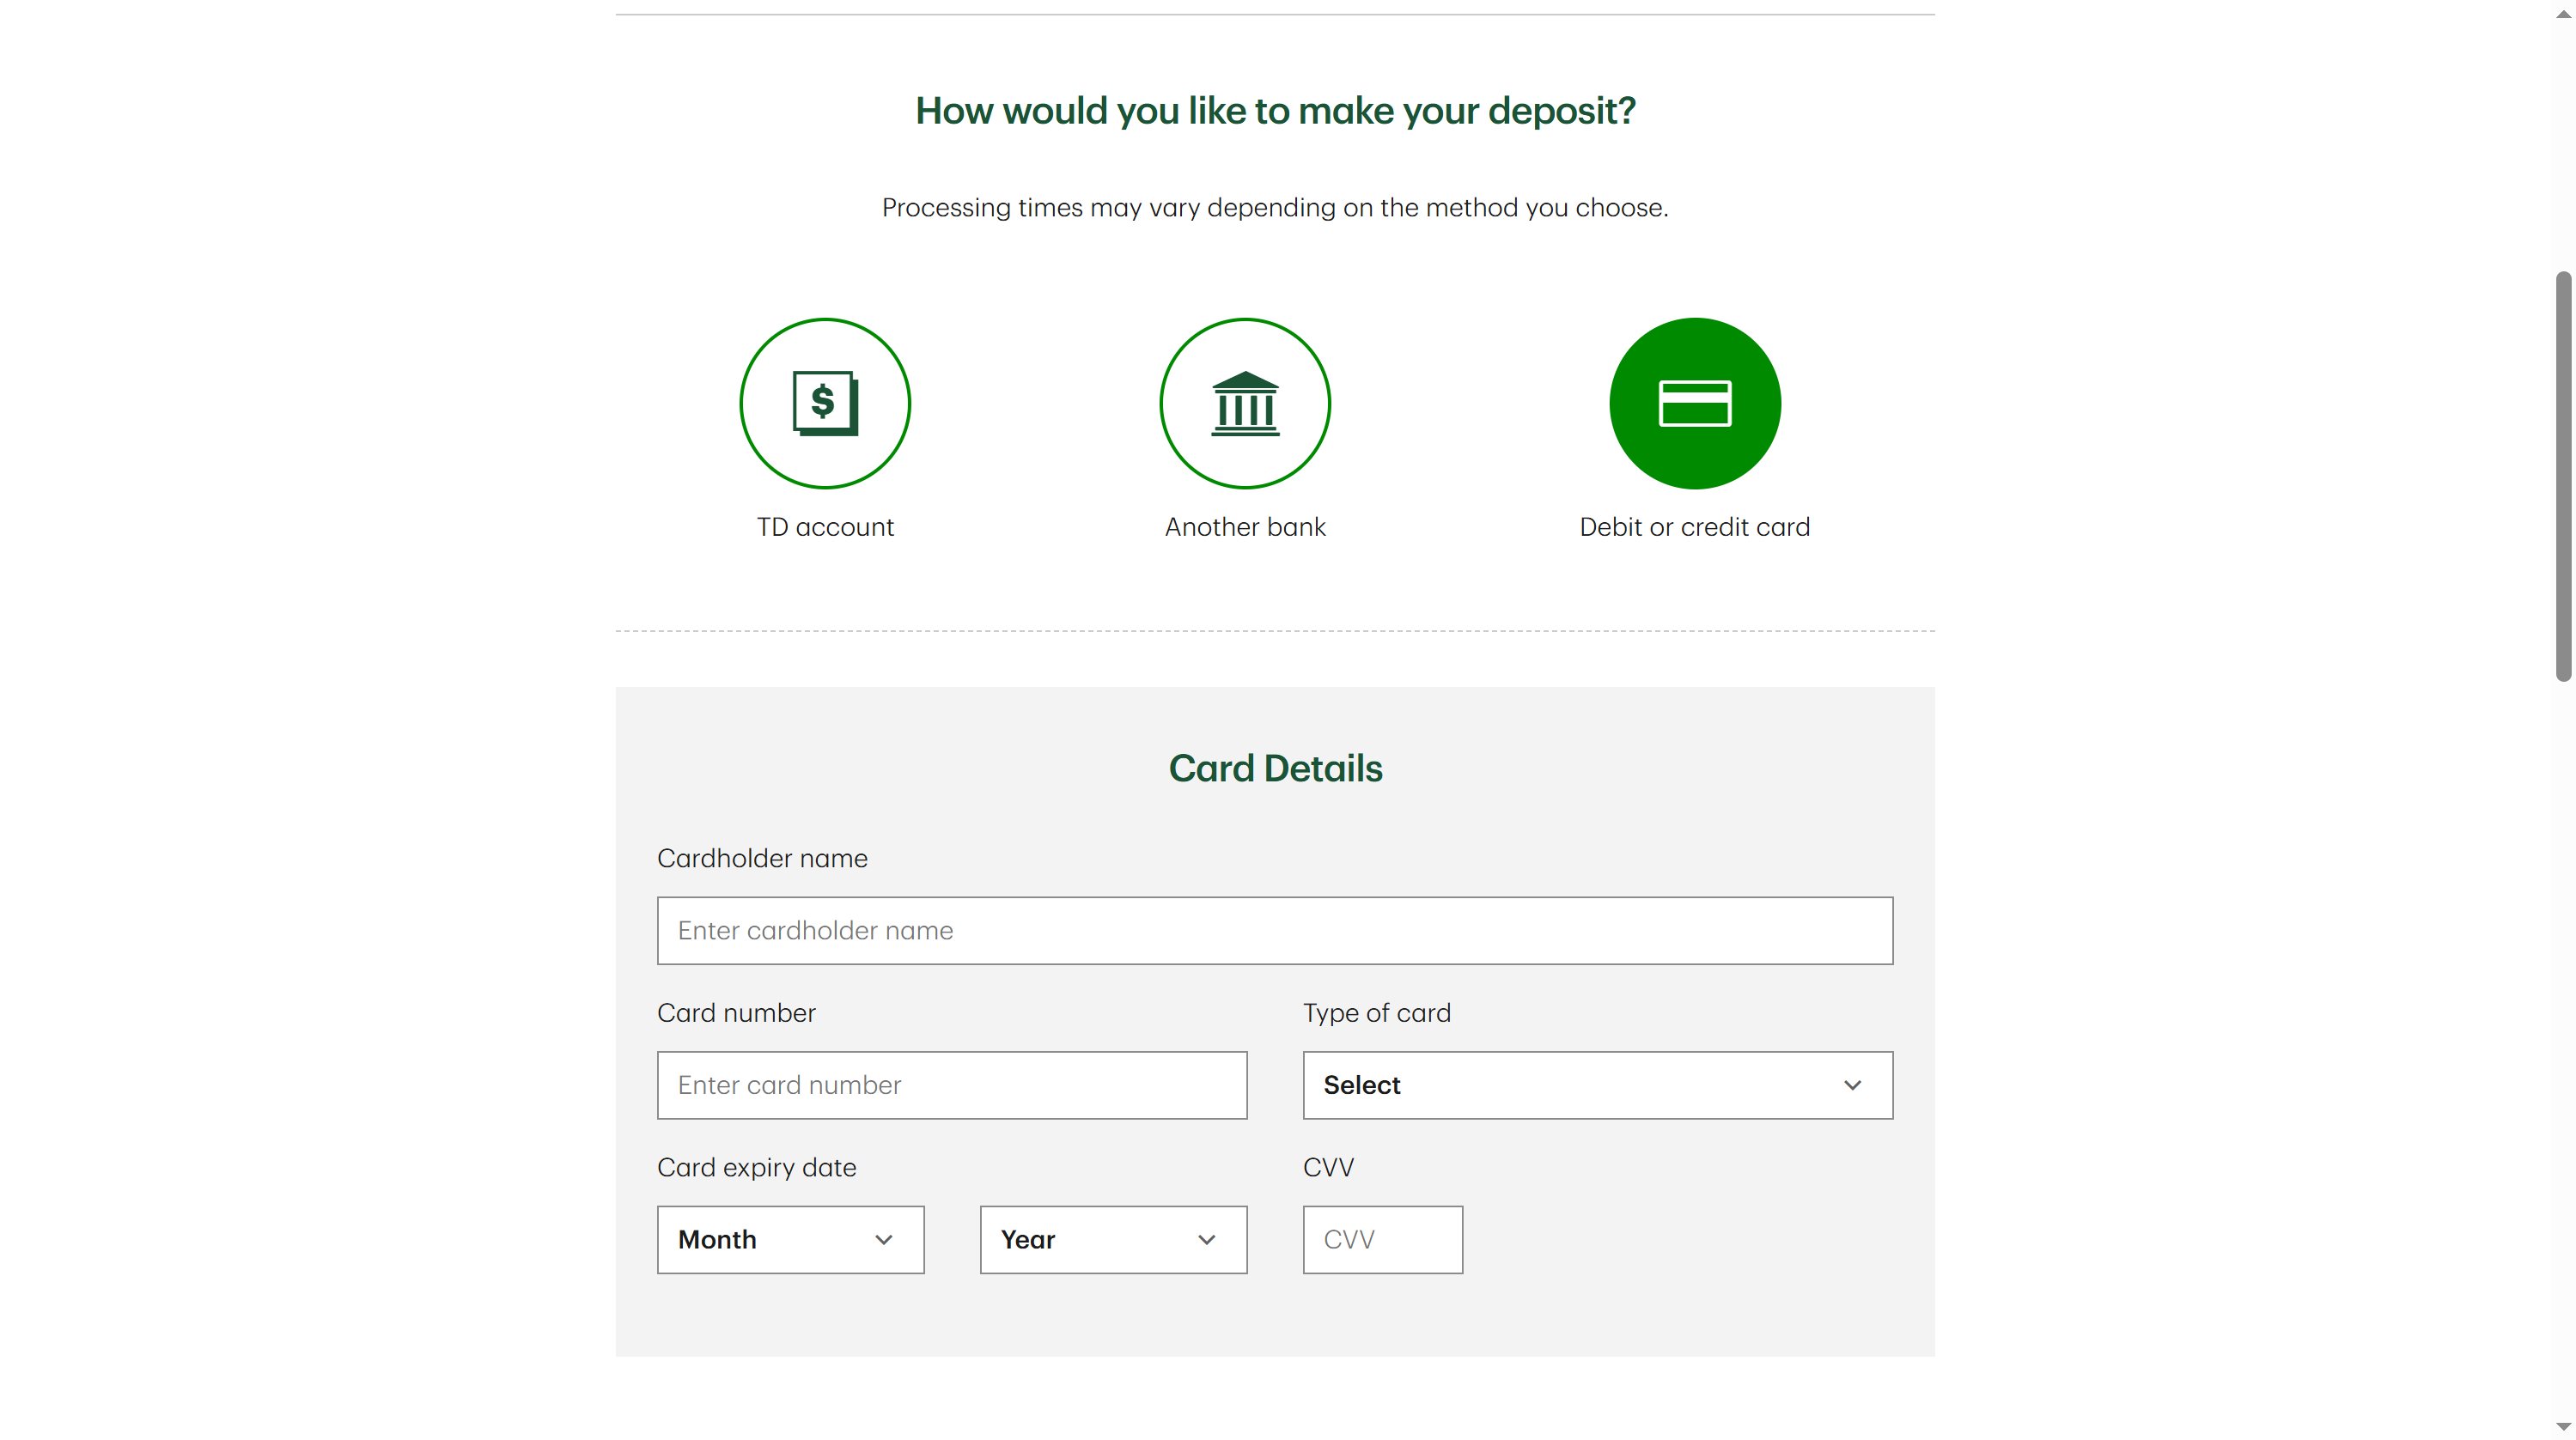
Task: Click the "Card Details" heading
Action: tap(1275, 768)
